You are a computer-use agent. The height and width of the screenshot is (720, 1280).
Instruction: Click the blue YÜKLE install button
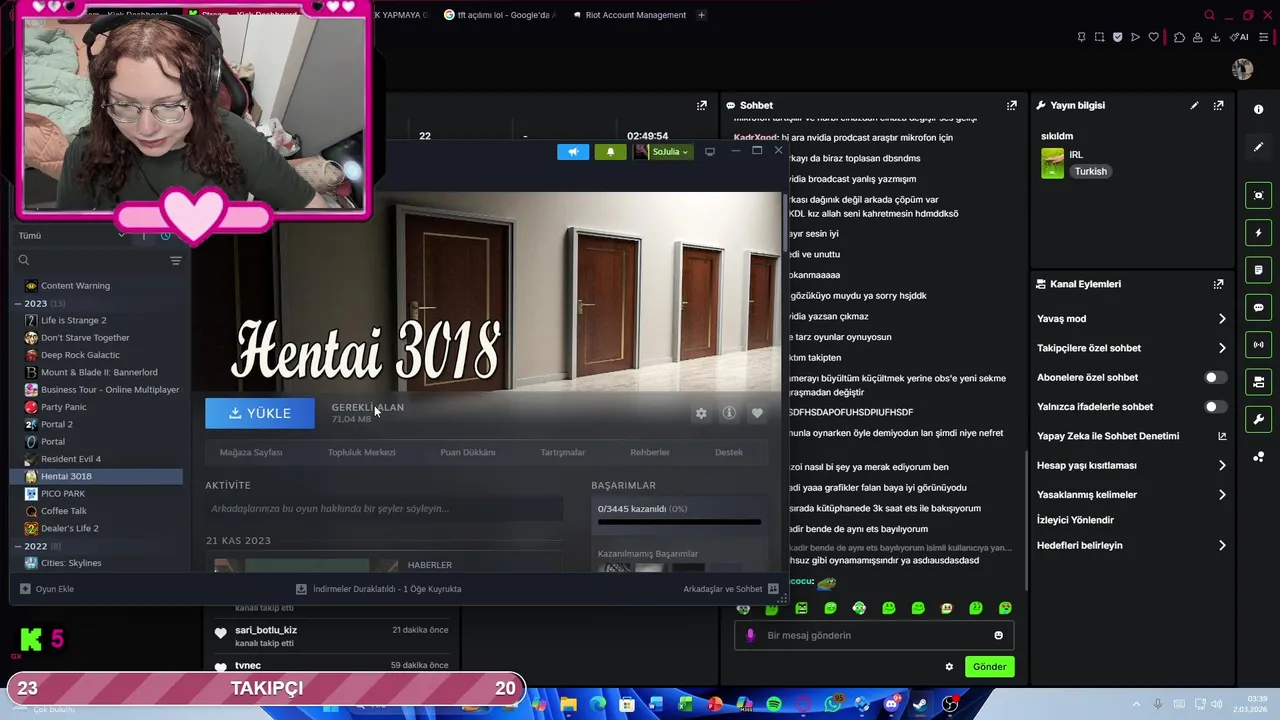(260, 413)
